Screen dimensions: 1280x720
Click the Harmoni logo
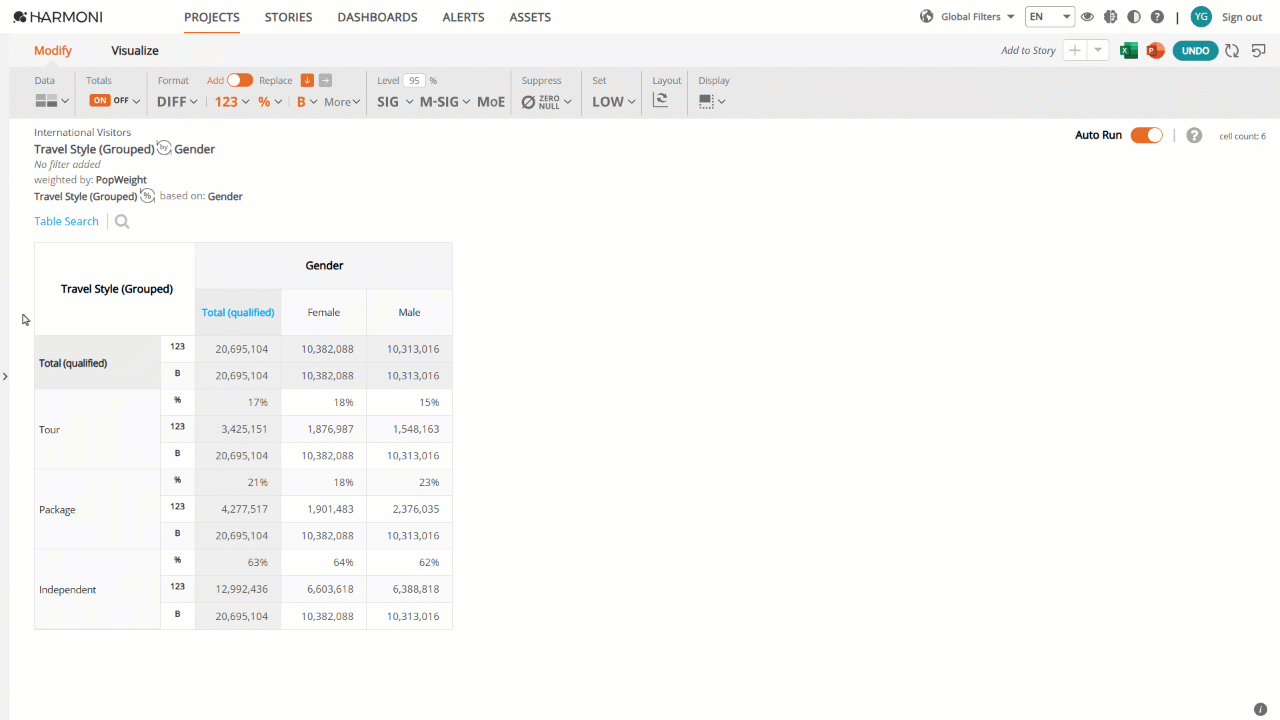[57, 17]
